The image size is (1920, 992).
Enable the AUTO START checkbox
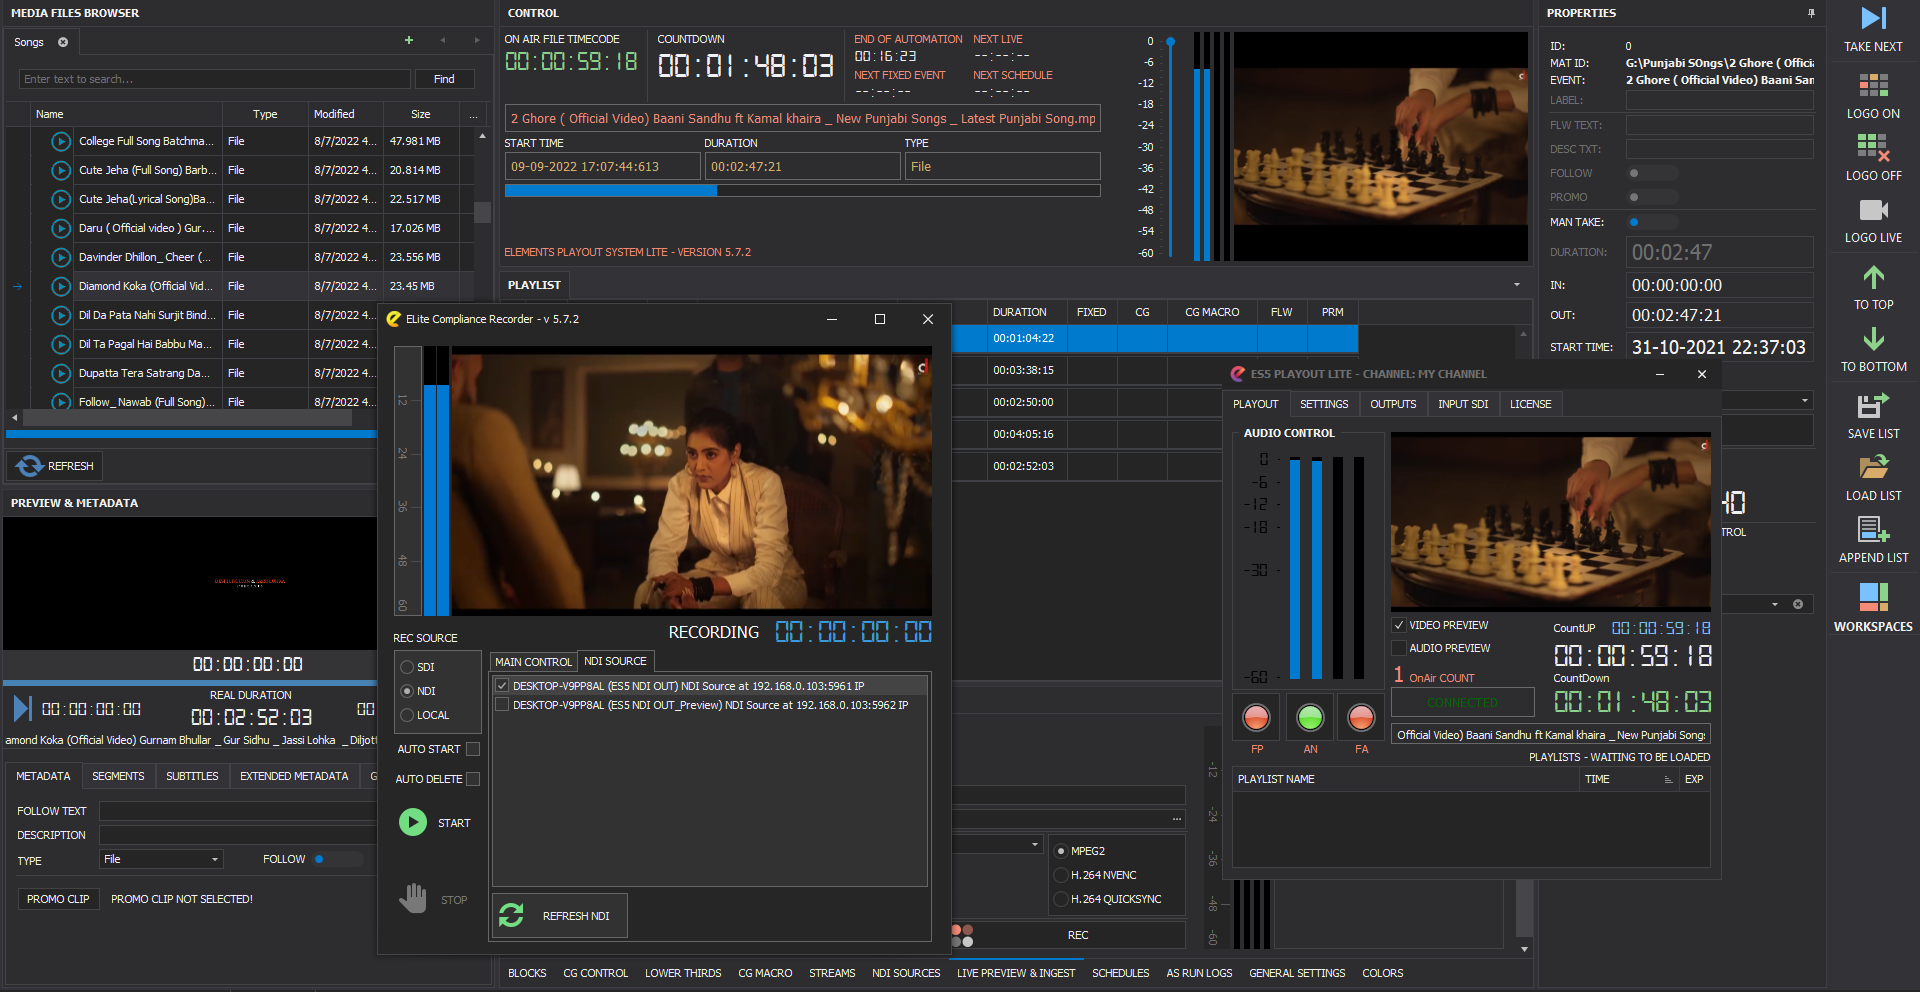pyautogui.click(x=473, y=749)
